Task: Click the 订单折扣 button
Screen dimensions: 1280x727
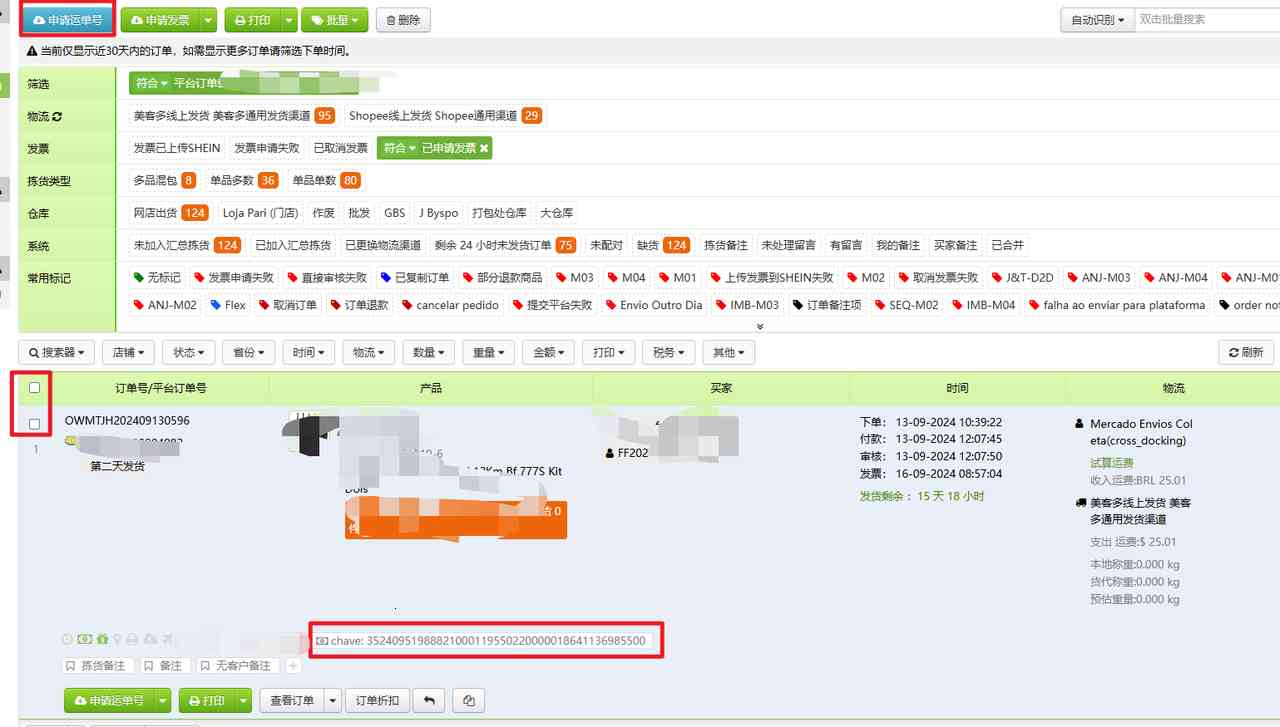Action: coord(378,701)
